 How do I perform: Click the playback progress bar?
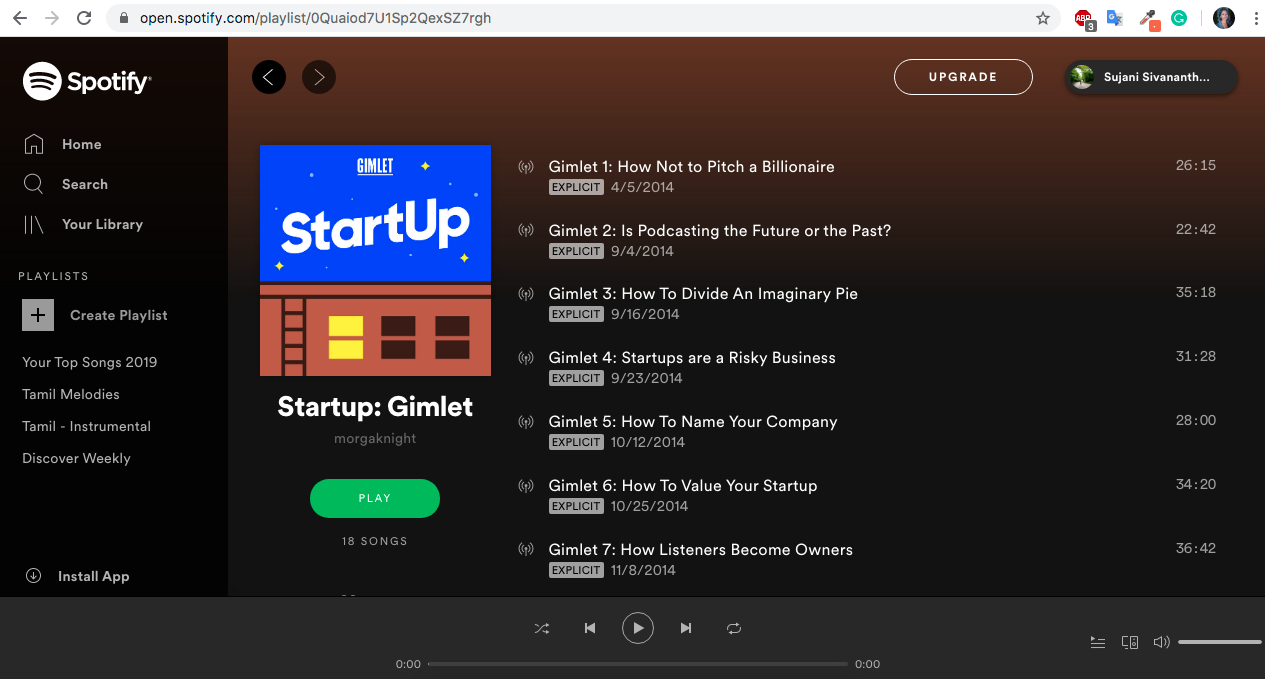(x=638, y=664)
